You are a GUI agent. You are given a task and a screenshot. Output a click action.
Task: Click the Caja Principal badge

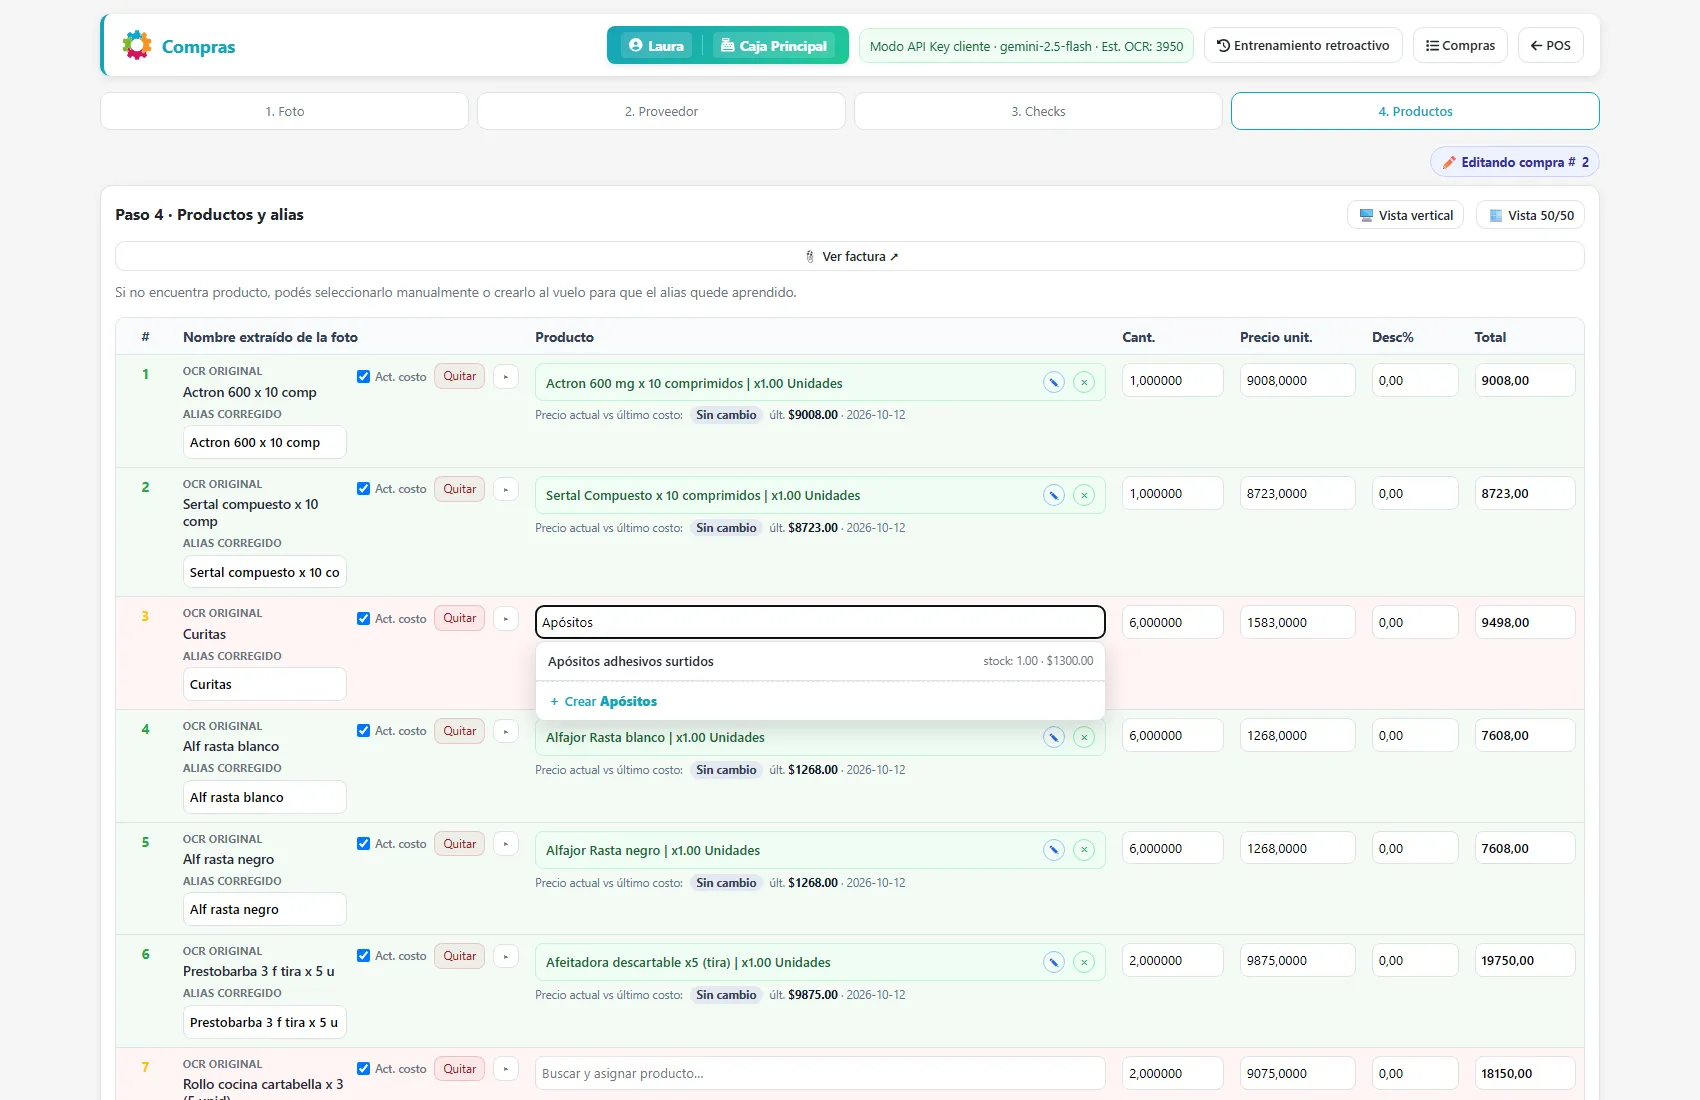click(x=774, y=45)
